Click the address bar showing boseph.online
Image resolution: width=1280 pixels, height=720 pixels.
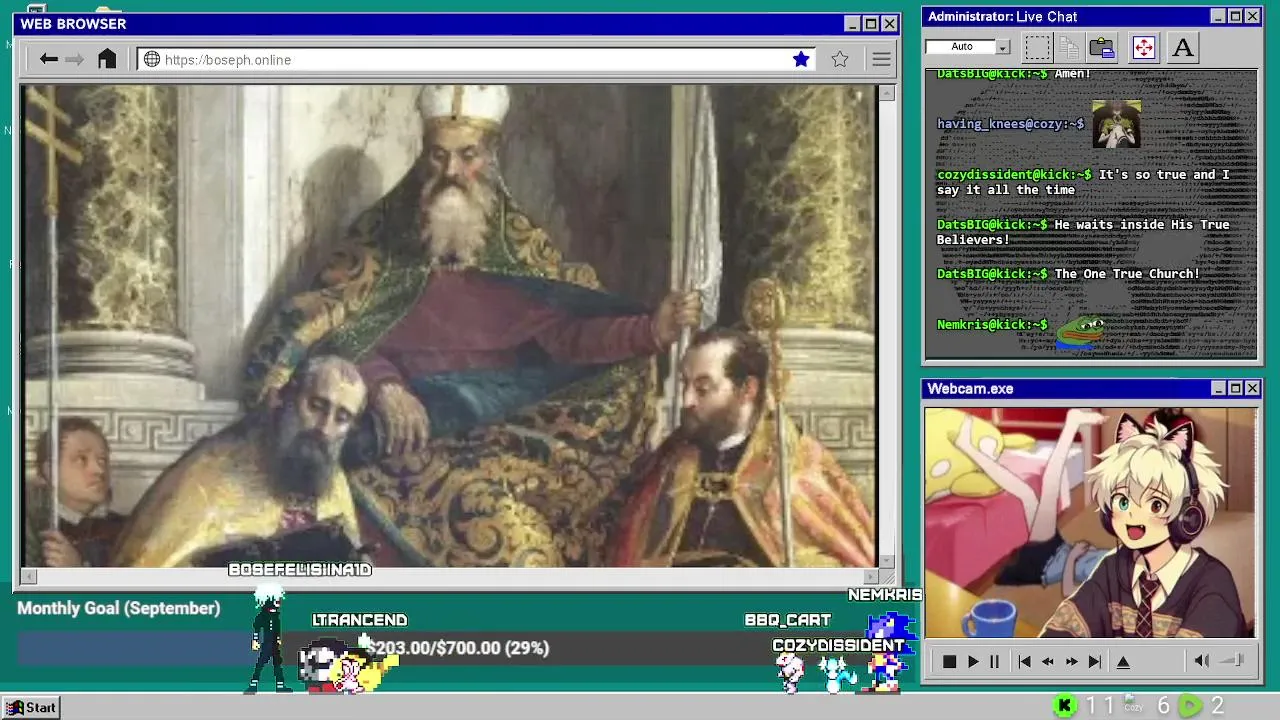tap(476, 60)
